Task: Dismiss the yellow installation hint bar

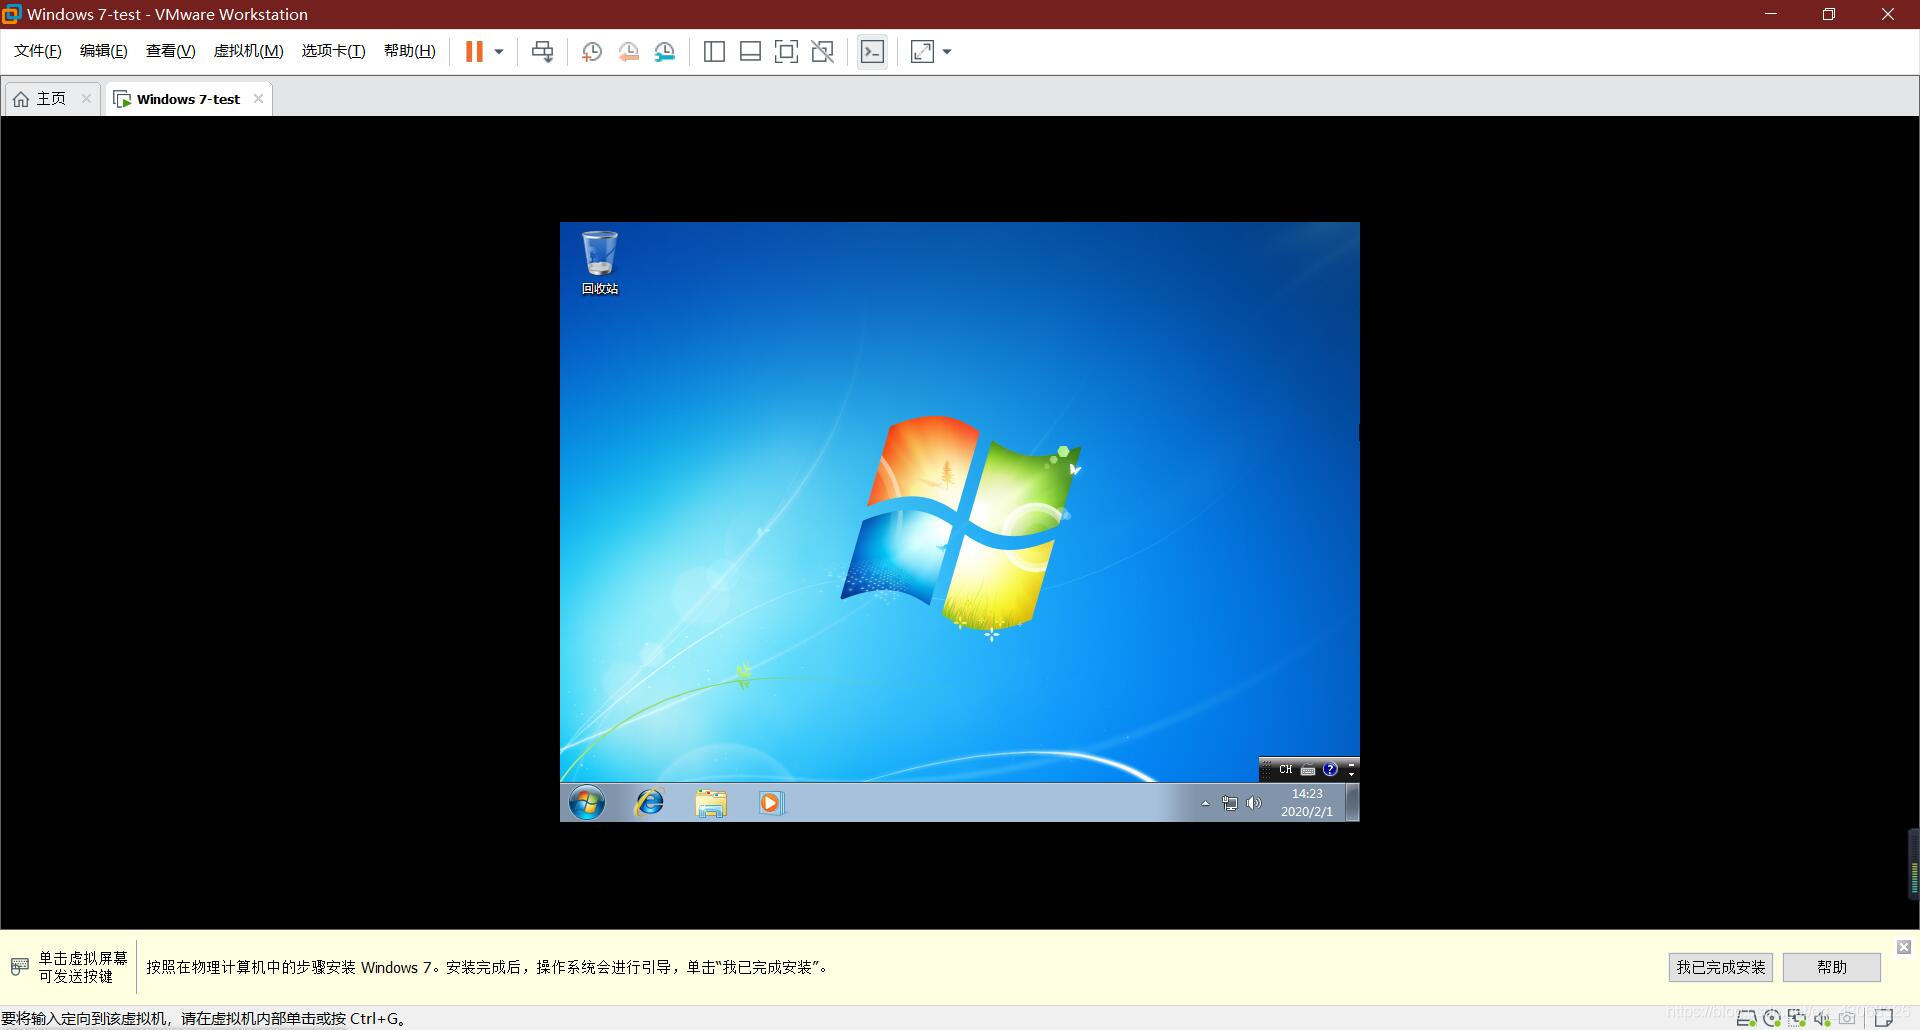Action: point(1904,946)
